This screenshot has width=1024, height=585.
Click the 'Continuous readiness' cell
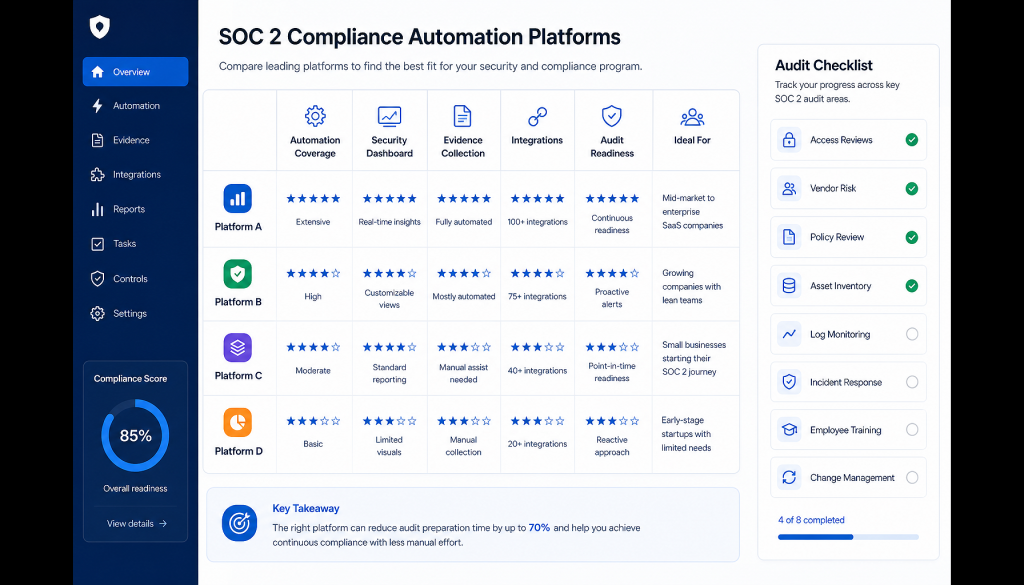pyautogui.click(x=612, y=224)
